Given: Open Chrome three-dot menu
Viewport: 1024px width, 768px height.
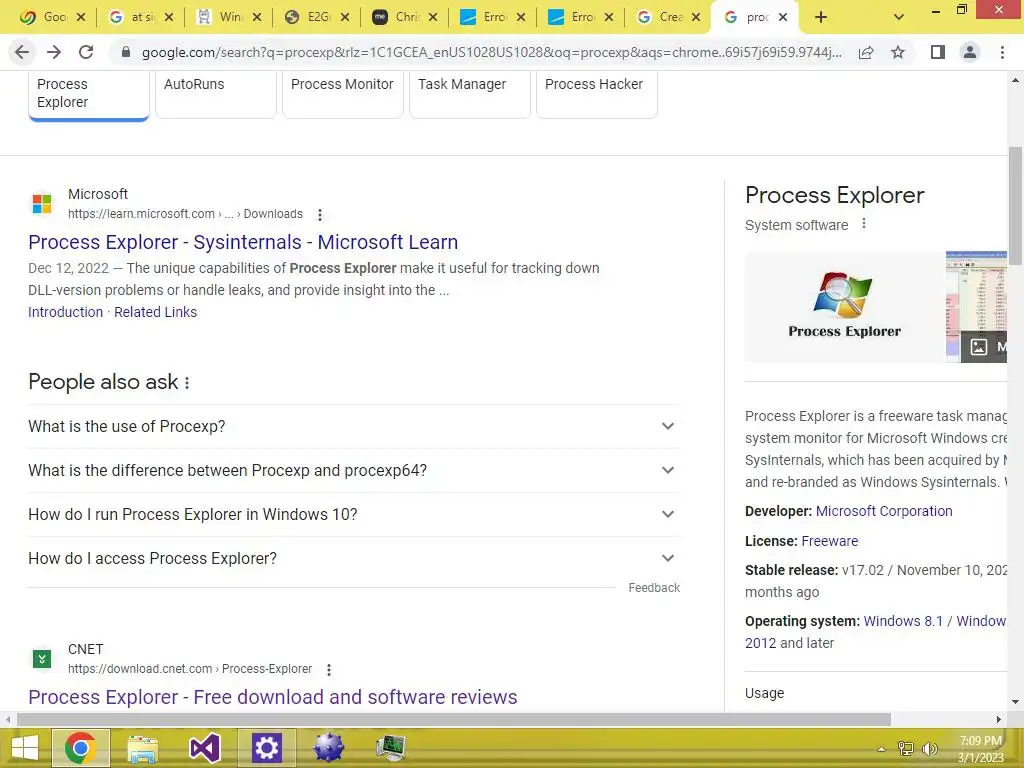Looking at the screenshot, I should (x=1002, y=52).
